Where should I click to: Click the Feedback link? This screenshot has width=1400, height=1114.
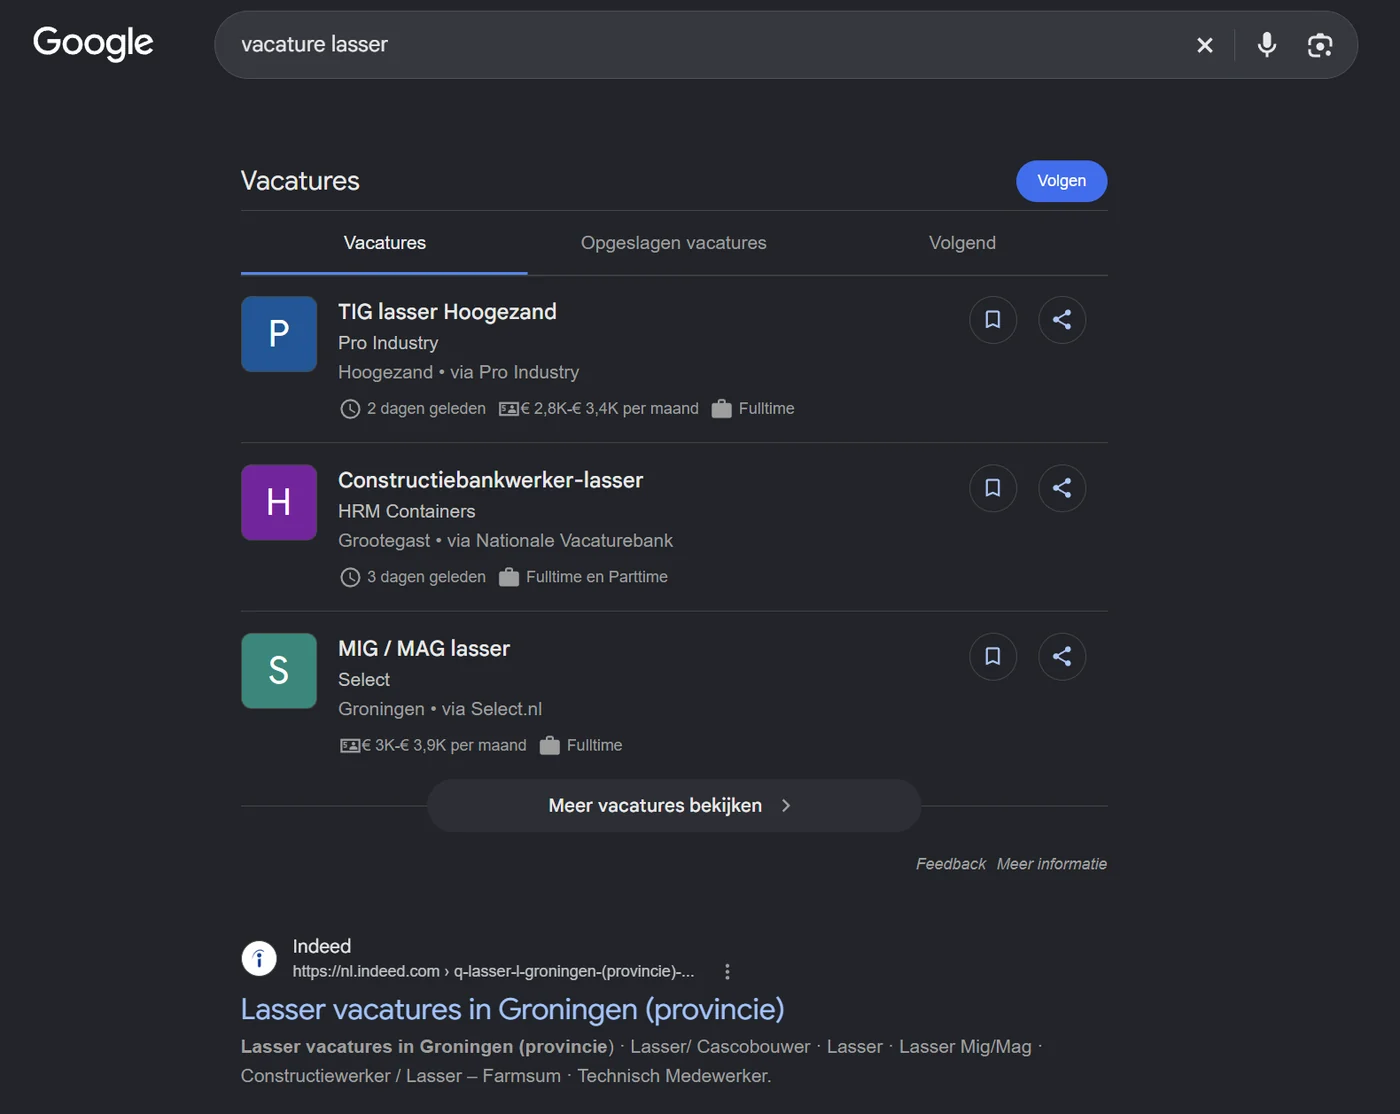tap(950, 864)
